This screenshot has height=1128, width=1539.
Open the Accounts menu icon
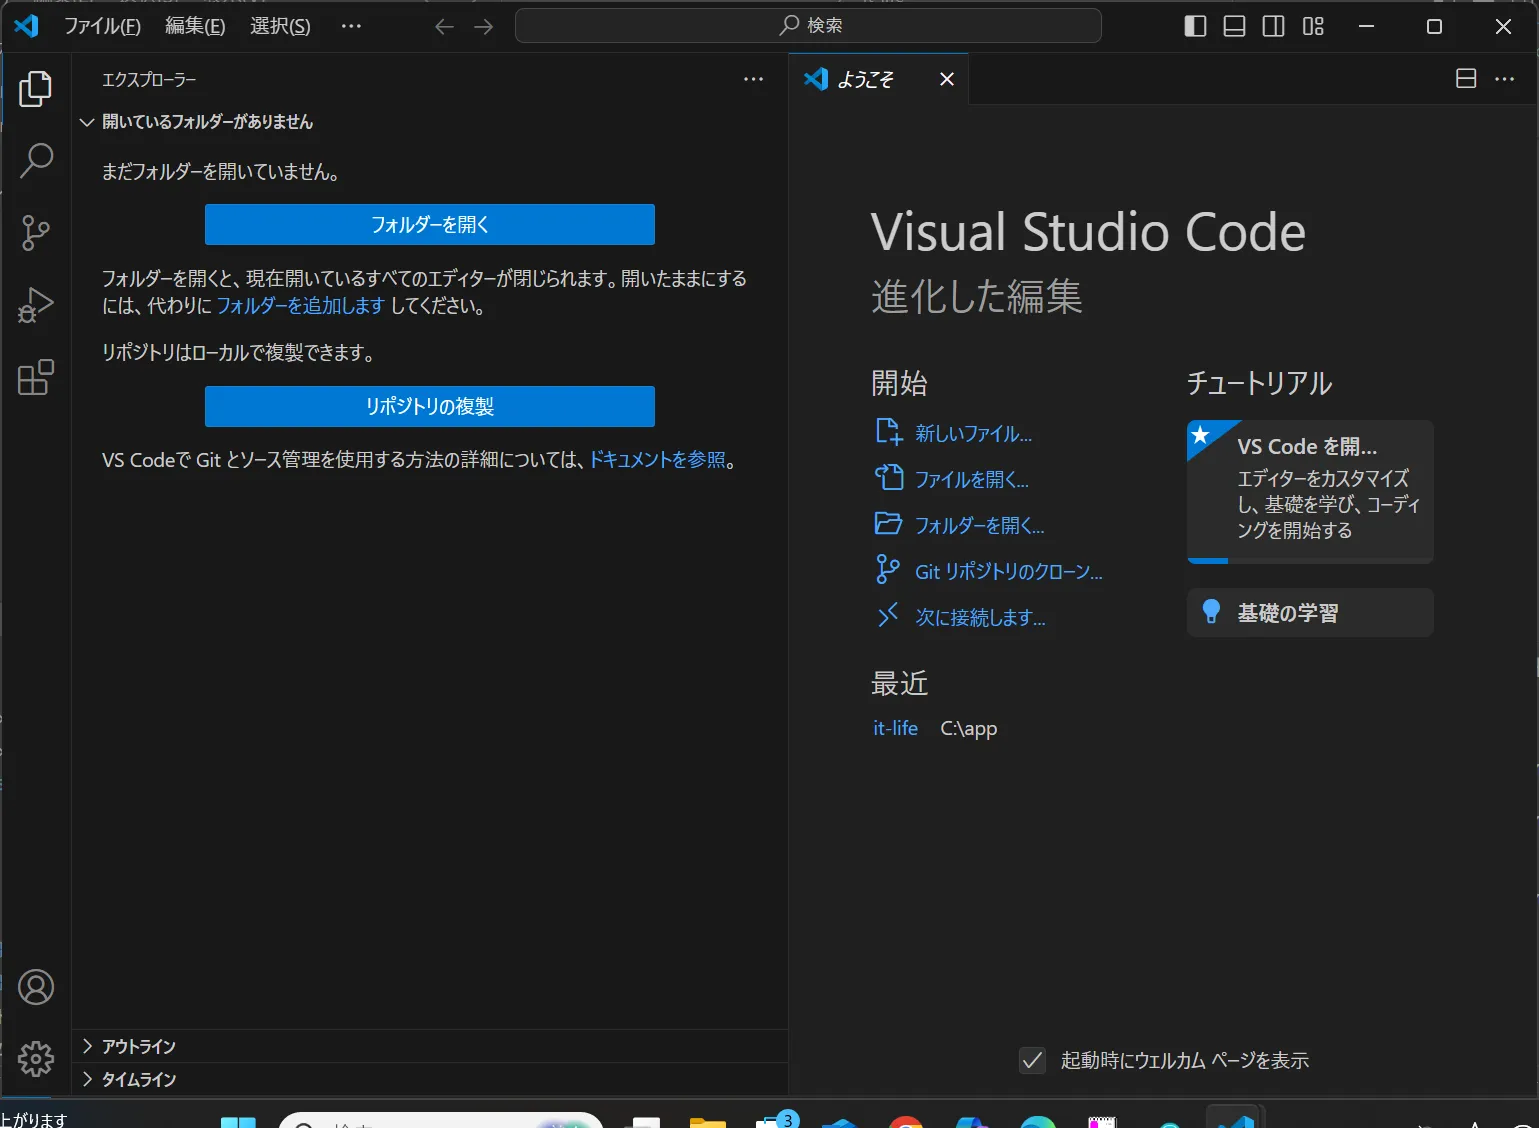pos(36,987)
